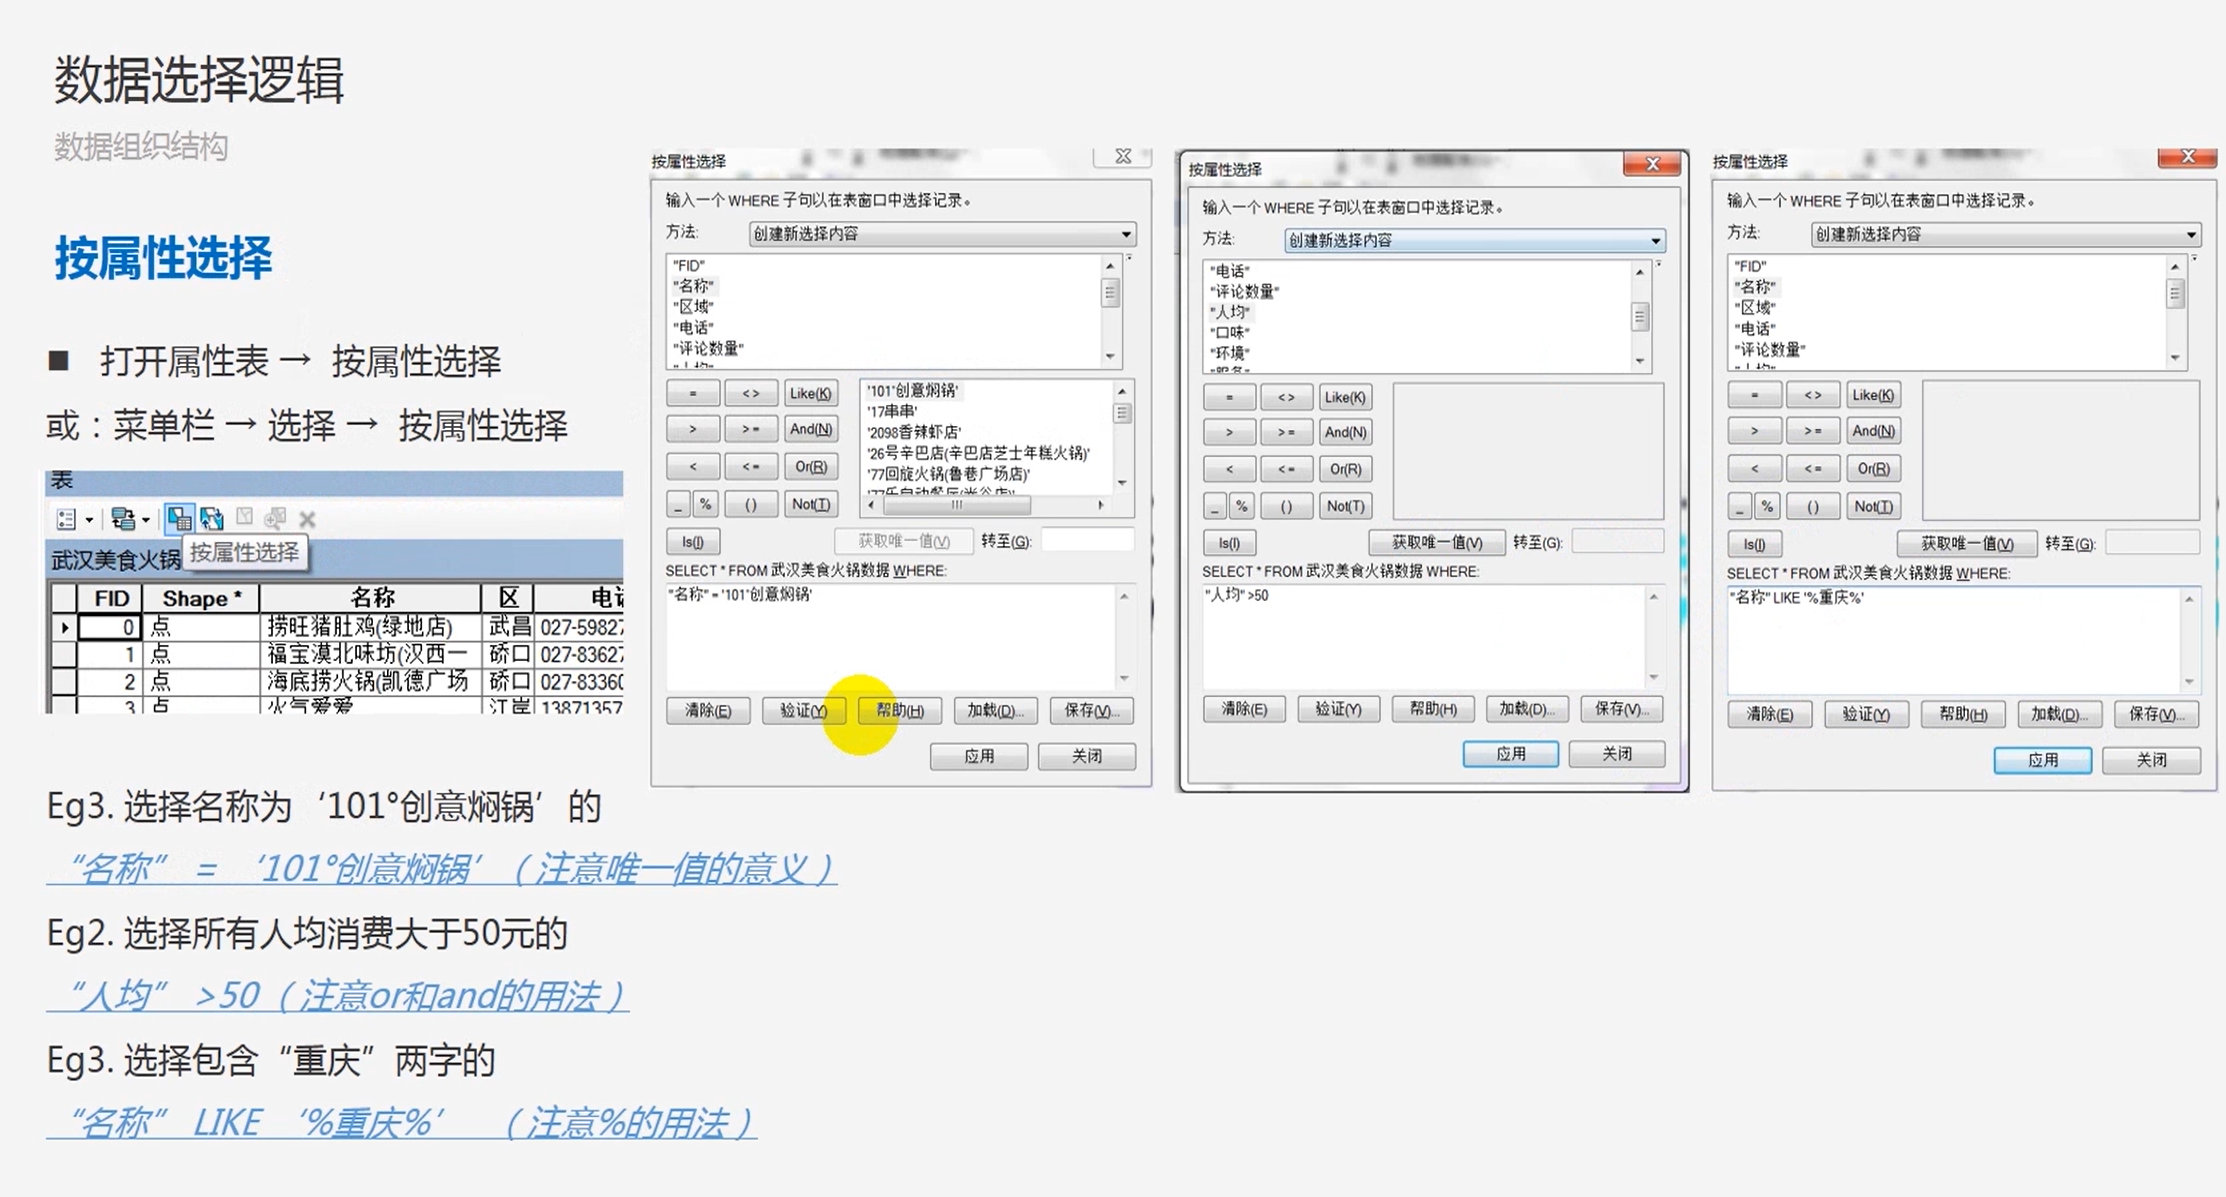This screenshot has width=2226, height=1197.
Task: Click <> operator in the '101°创意焖锅' dialog
Action: pyautogui.click(x=751, y=394)
